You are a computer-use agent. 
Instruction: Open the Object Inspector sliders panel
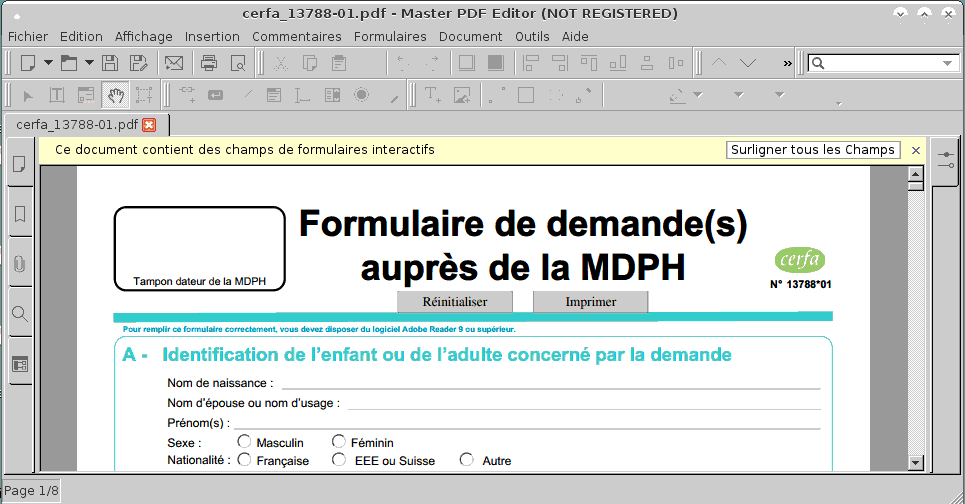(946, 161)
